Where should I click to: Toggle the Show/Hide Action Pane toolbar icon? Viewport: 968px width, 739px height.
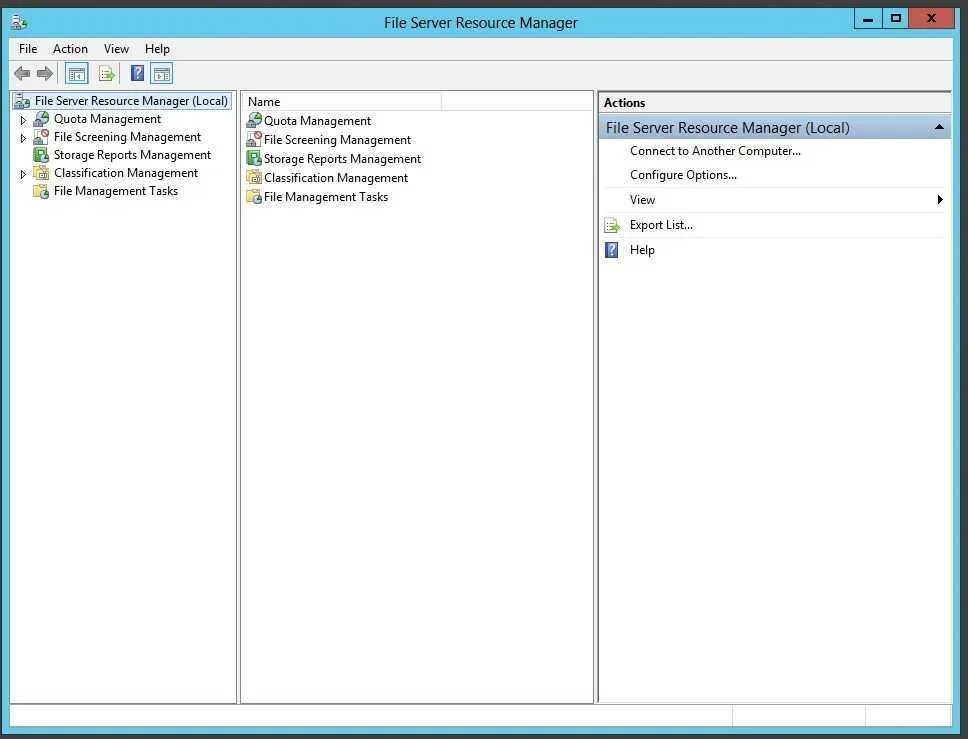(162, 74)
